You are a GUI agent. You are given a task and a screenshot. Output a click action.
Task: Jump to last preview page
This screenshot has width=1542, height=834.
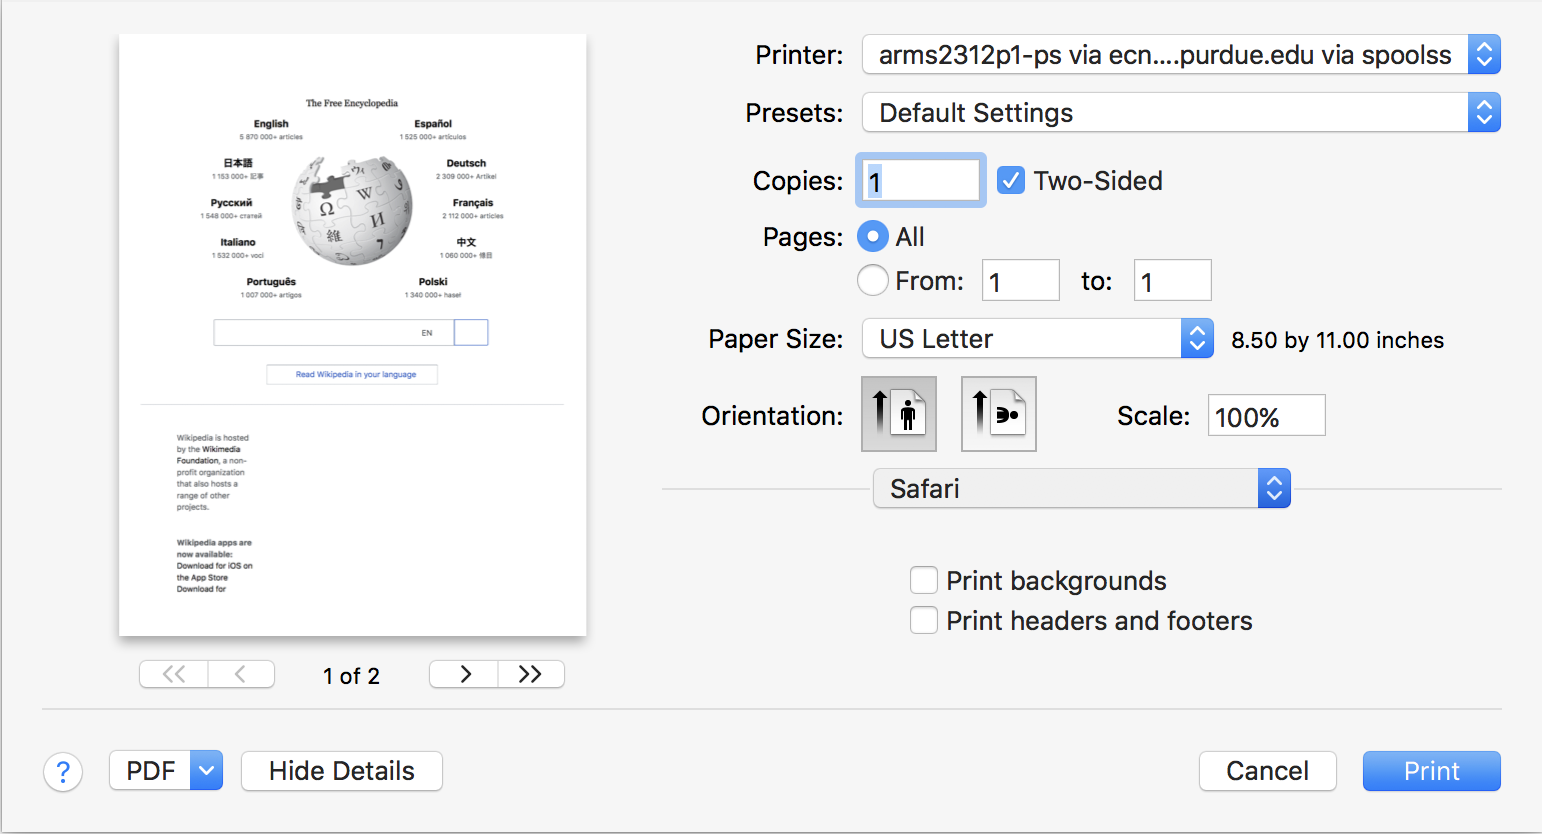531,674
